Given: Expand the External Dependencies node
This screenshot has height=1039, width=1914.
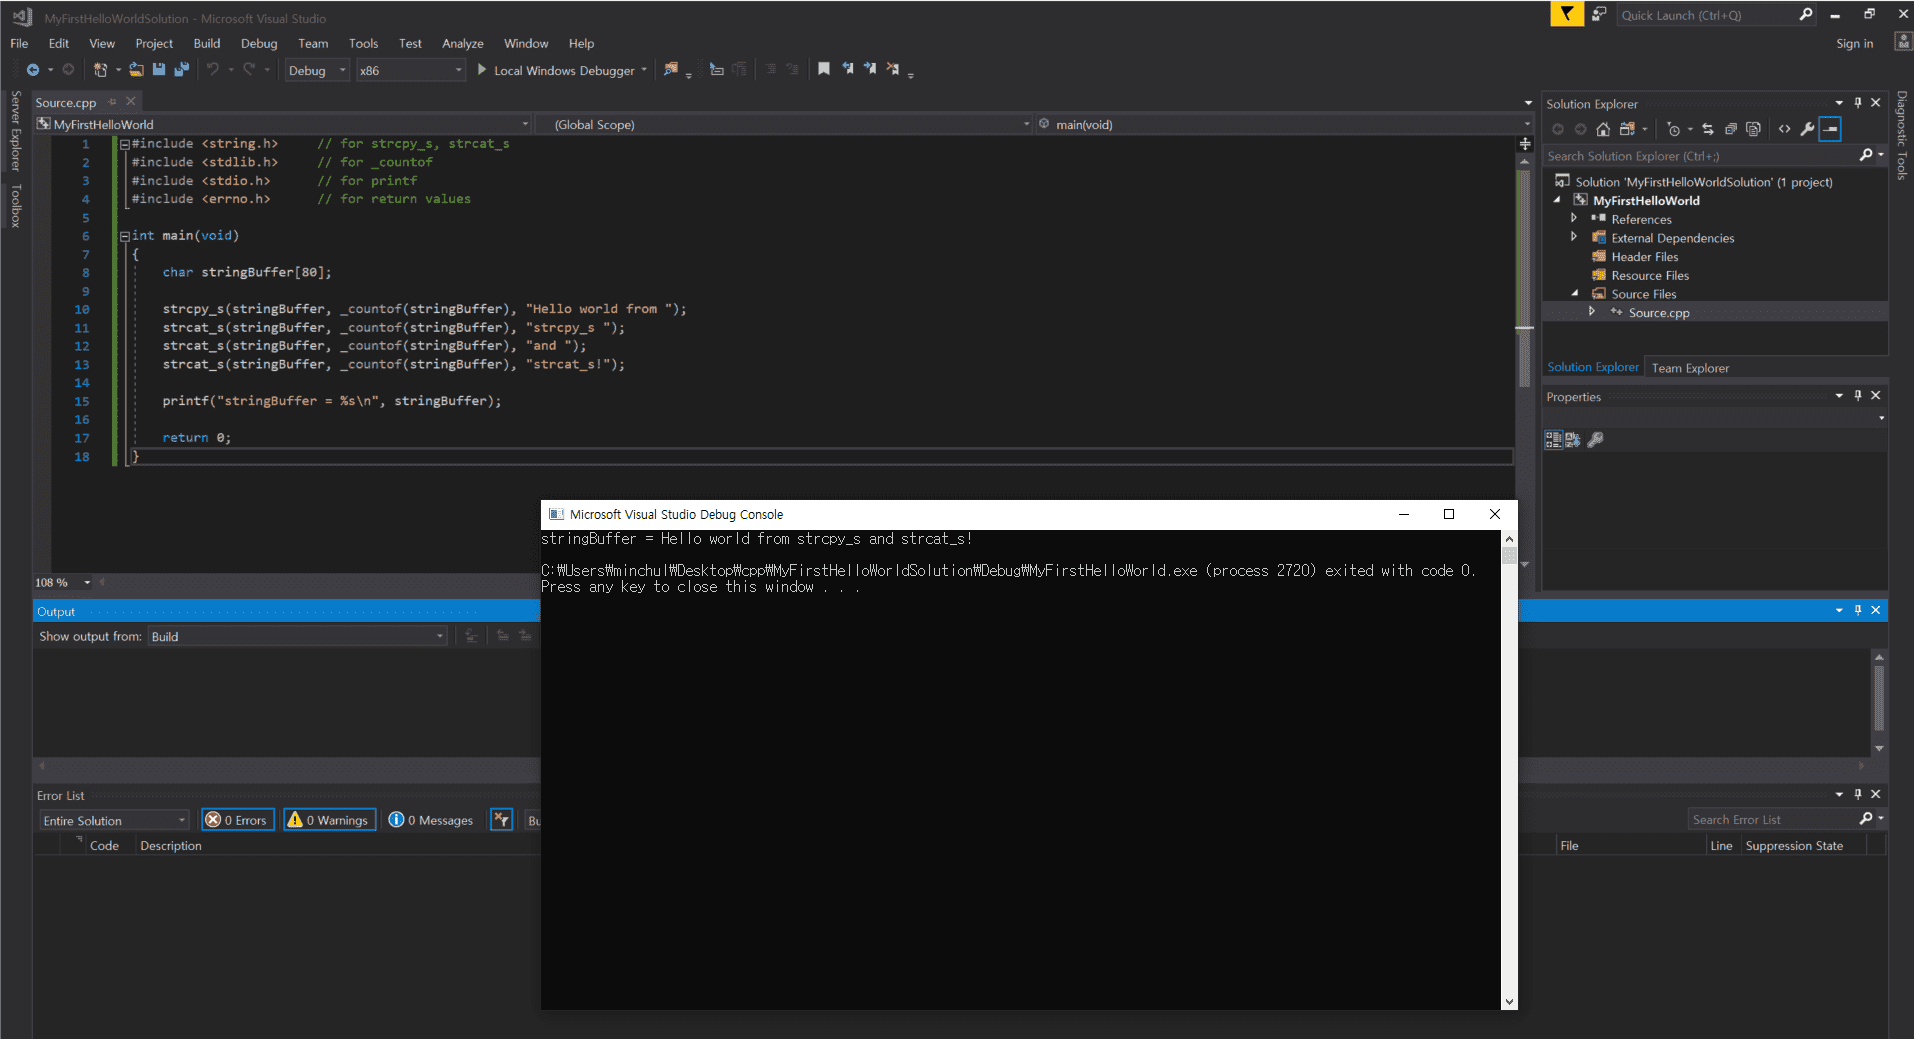Looking at the screenshot, I should (1574, 237).
